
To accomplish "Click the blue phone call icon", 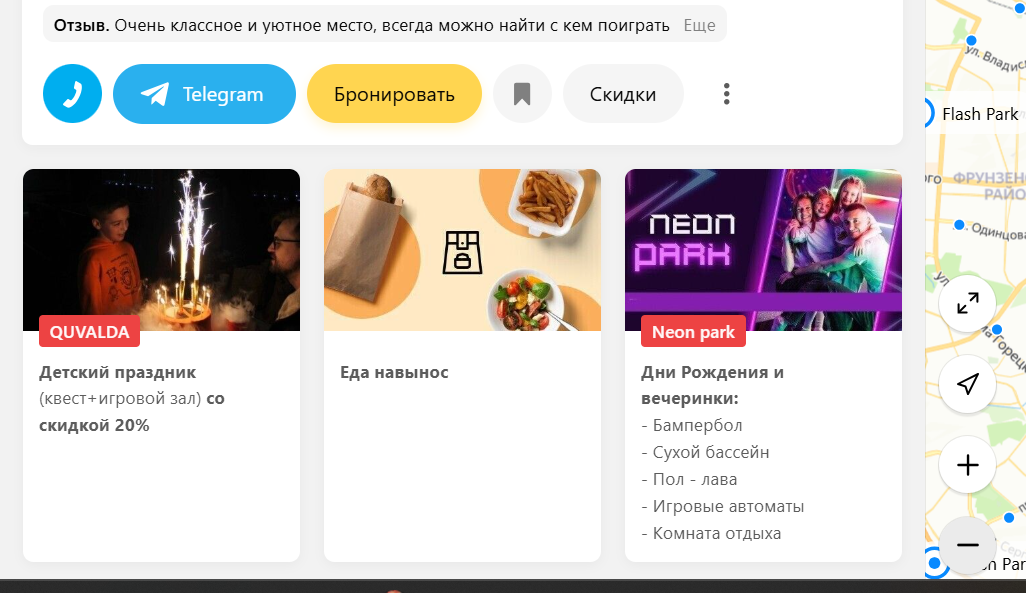I will click(x=72, y=94).
